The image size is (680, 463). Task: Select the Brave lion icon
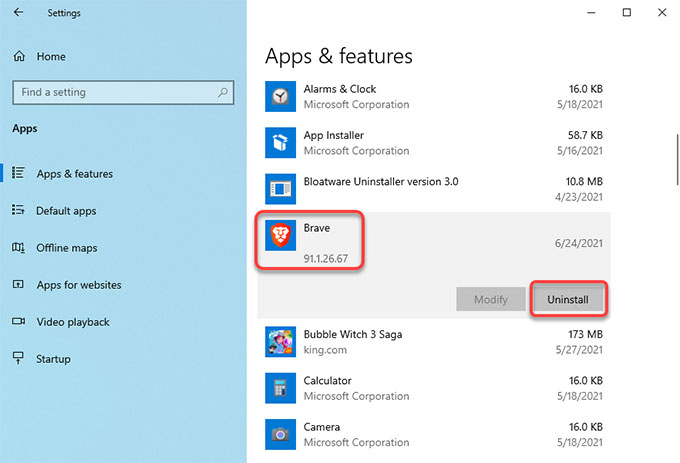click(281, 235)
